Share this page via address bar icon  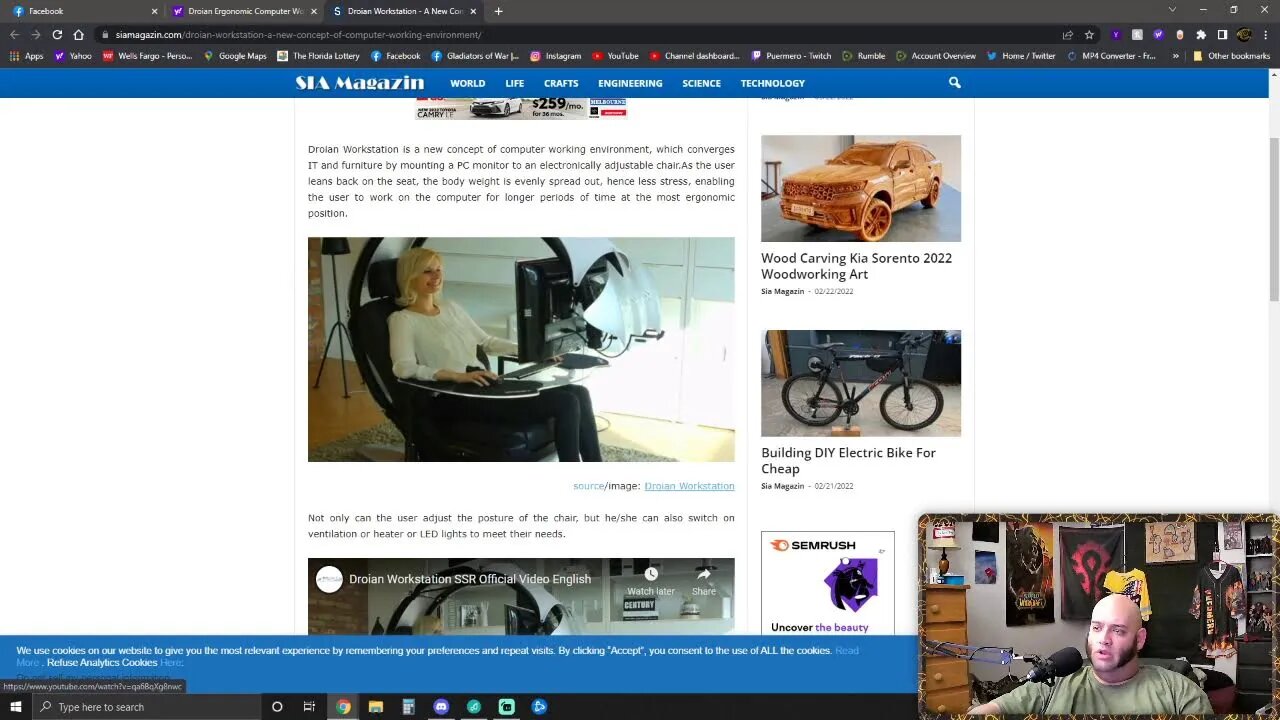pos(1068,34)
